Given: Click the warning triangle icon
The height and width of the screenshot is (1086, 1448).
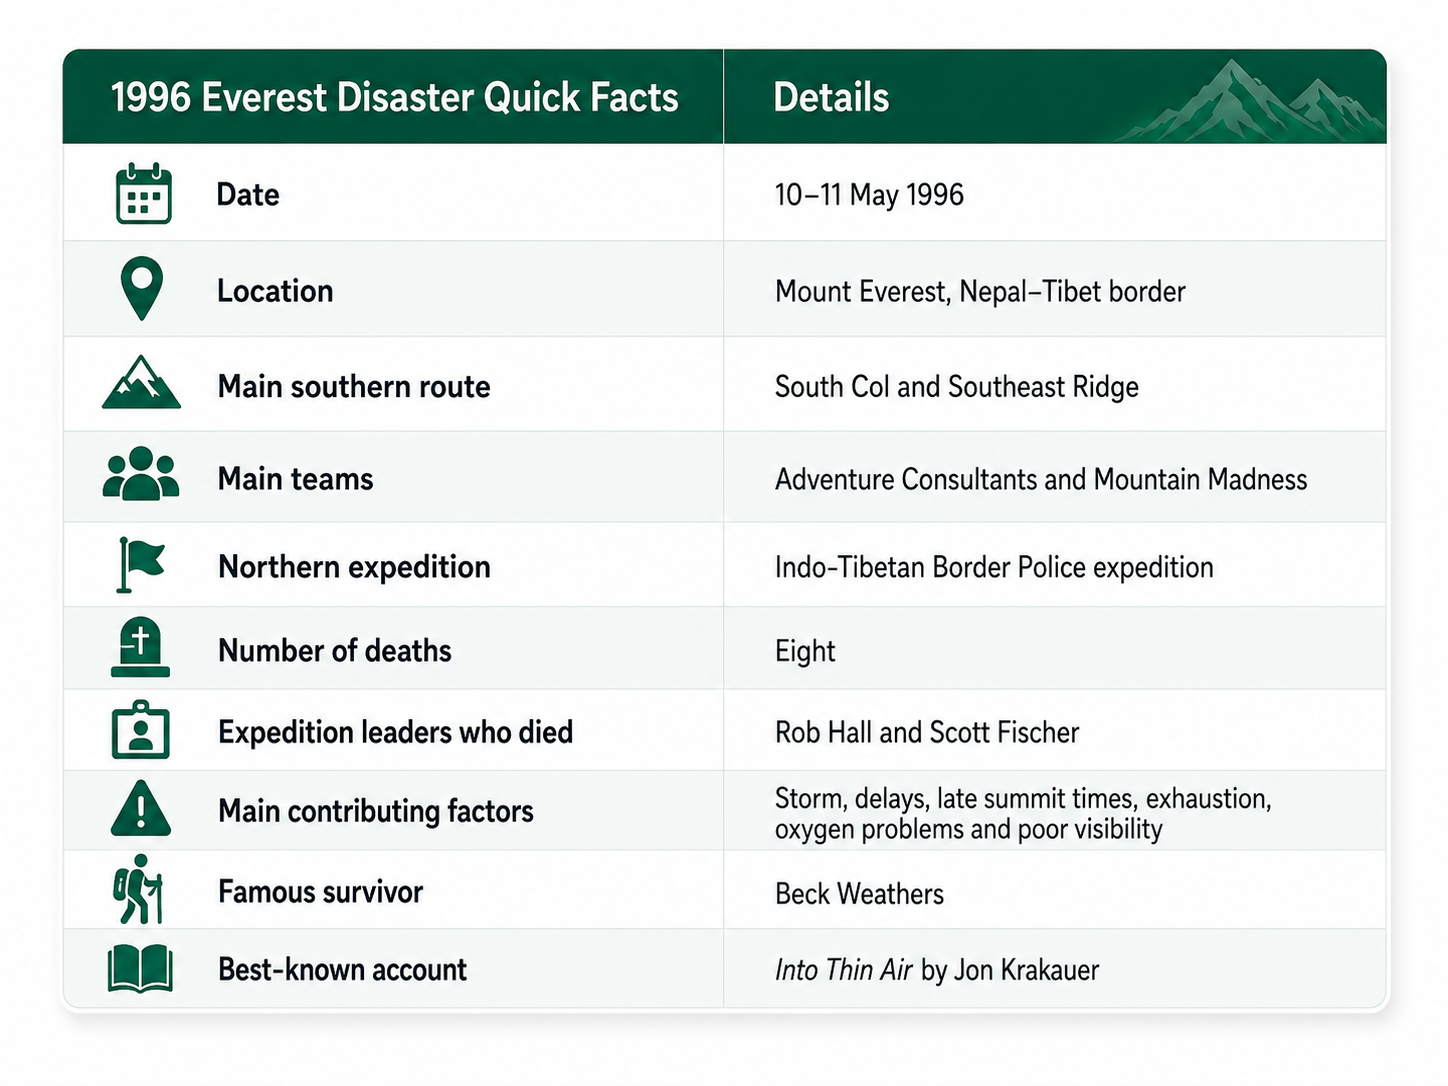Looking at the screenshot, I should pyautogui.click(x=140, y=808).
